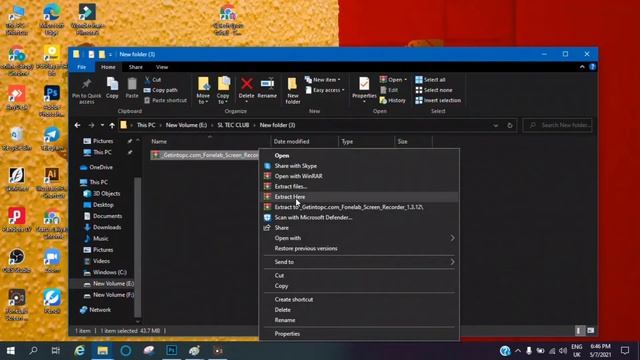Select Windows (C:) drive

[x=105, y=272]
